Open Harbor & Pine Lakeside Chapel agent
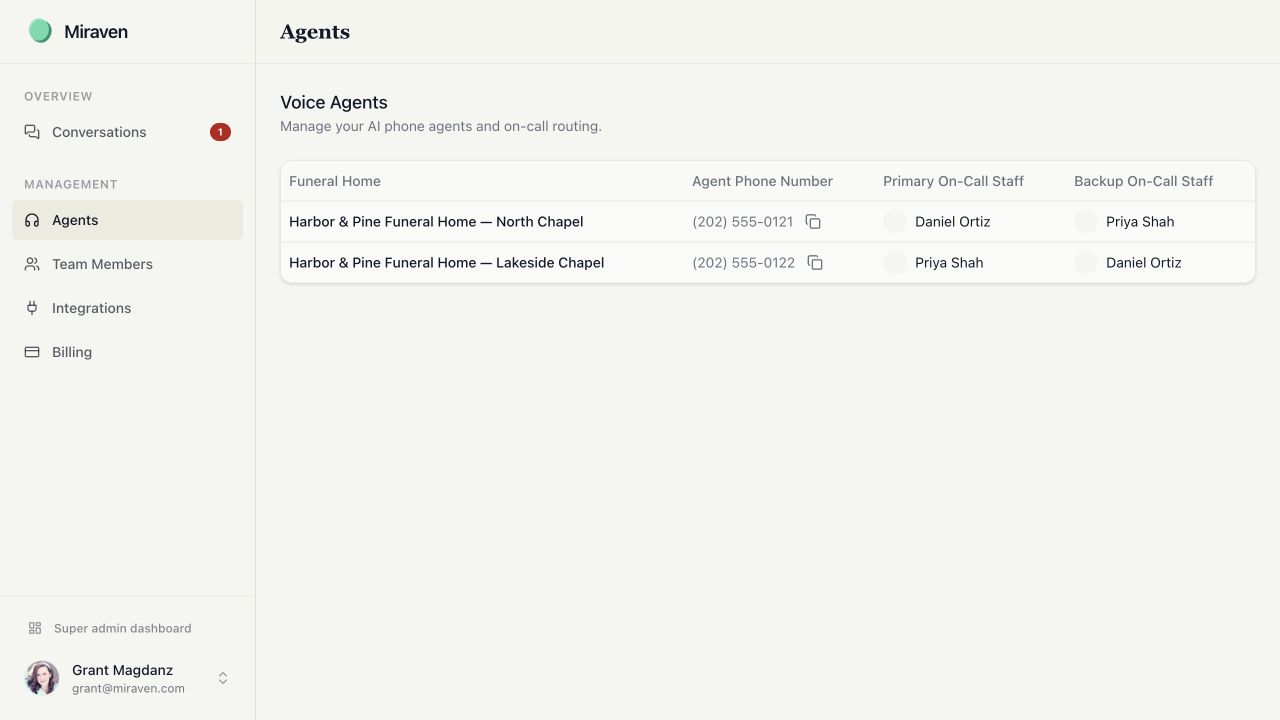The width and height of the screenshot is (1280, 720). (447, 263)
